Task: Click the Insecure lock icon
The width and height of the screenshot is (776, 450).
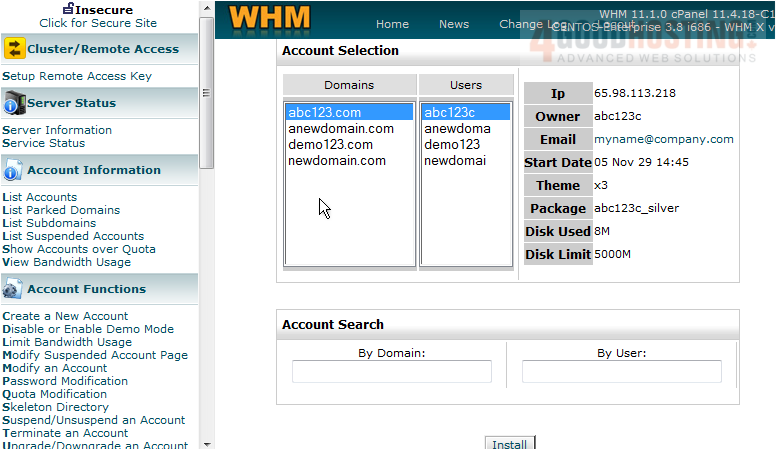Action: (68, 9)
